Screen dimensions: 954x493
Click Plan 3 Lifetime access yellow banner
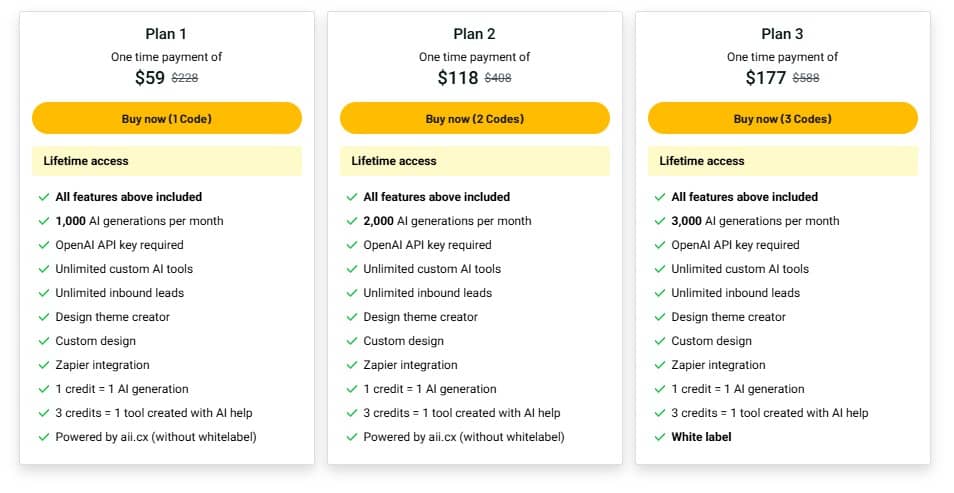point(783,161)
